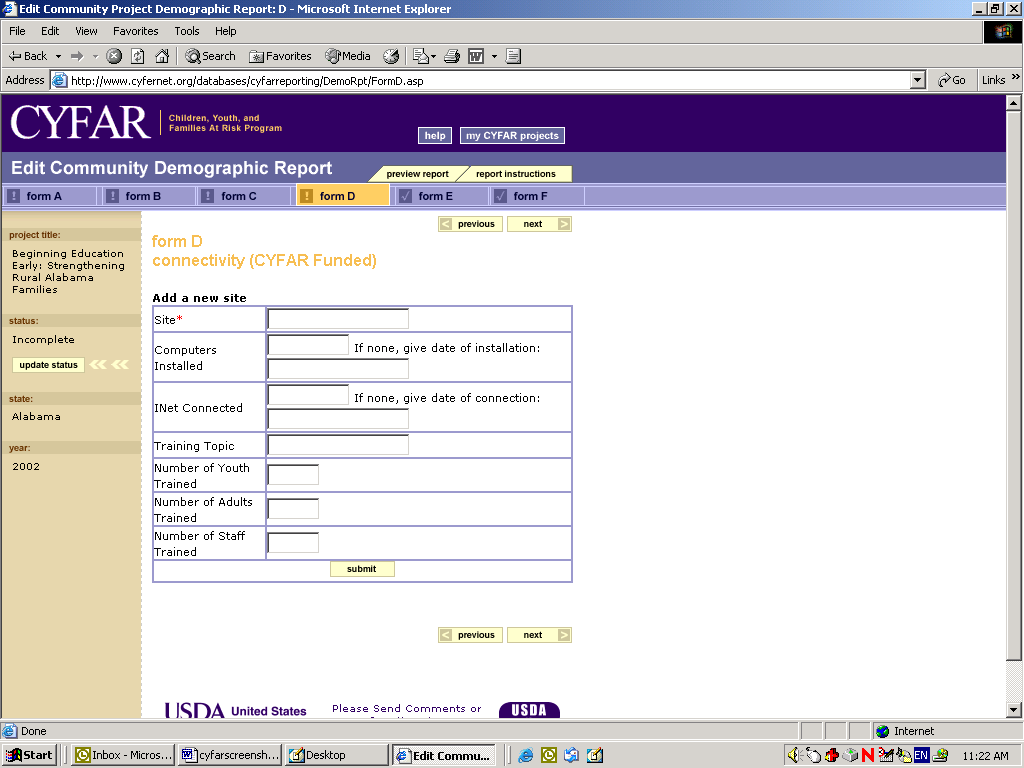Open the Help menu

click(225, 31)
